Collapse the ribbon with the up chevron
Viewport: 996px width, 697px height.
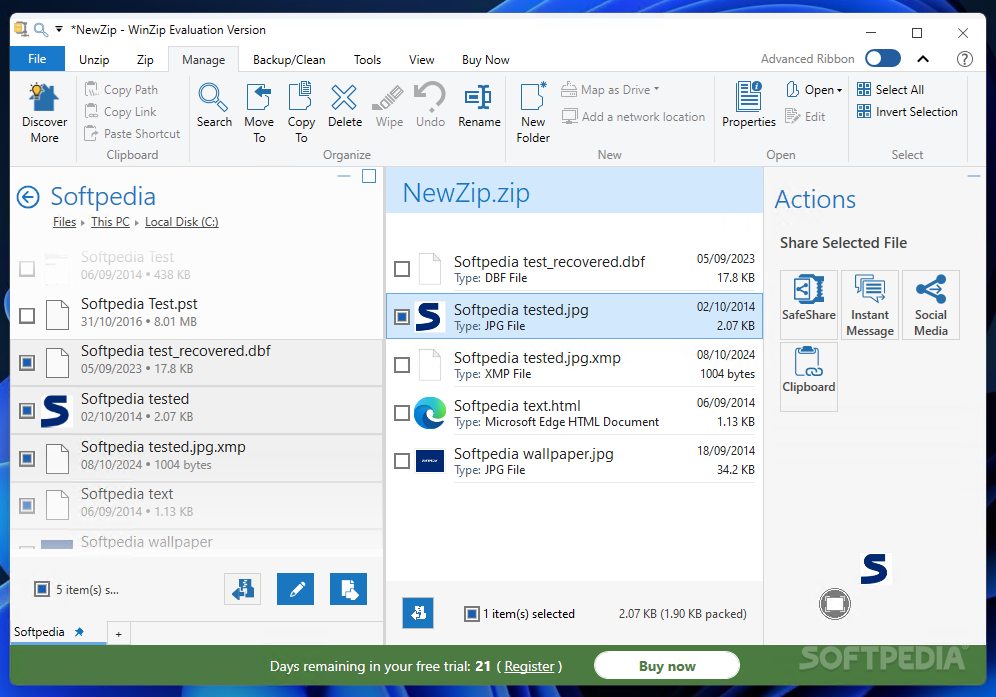pos(923,59)
